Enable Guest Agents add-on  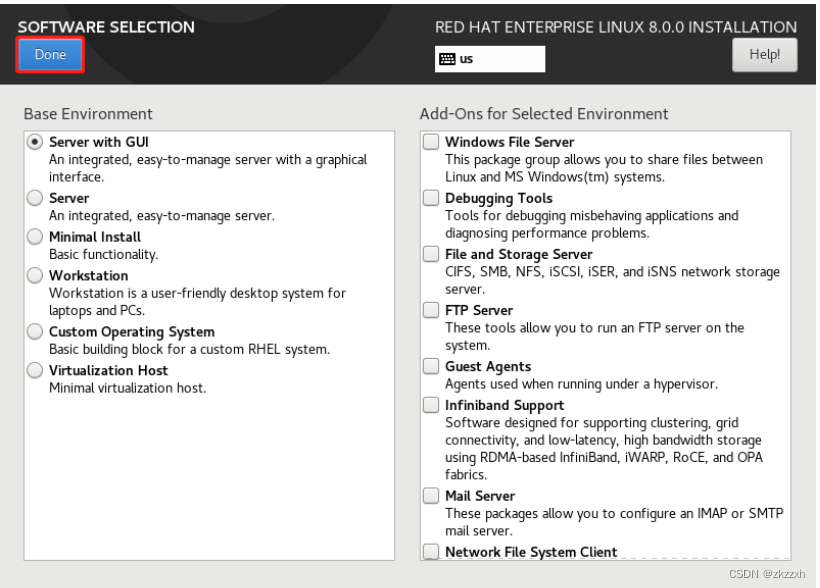tap(431, 366)
